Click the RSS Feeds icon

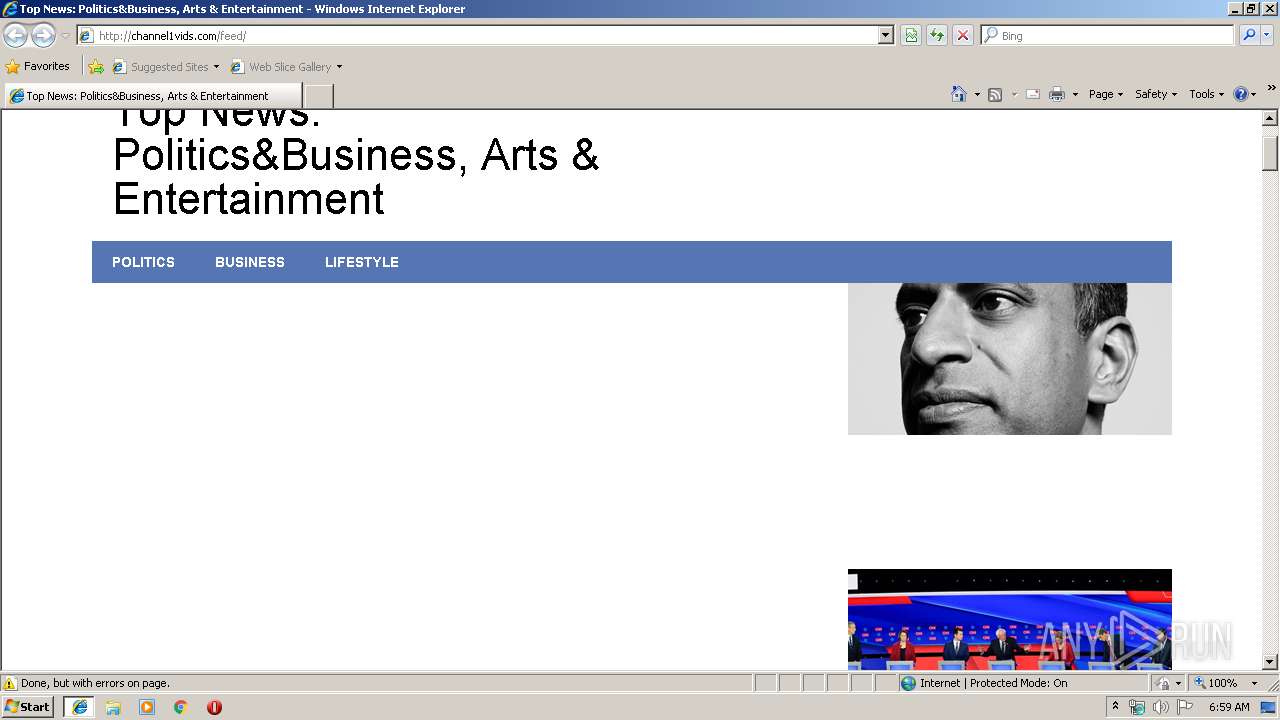[x=995, y=94]
